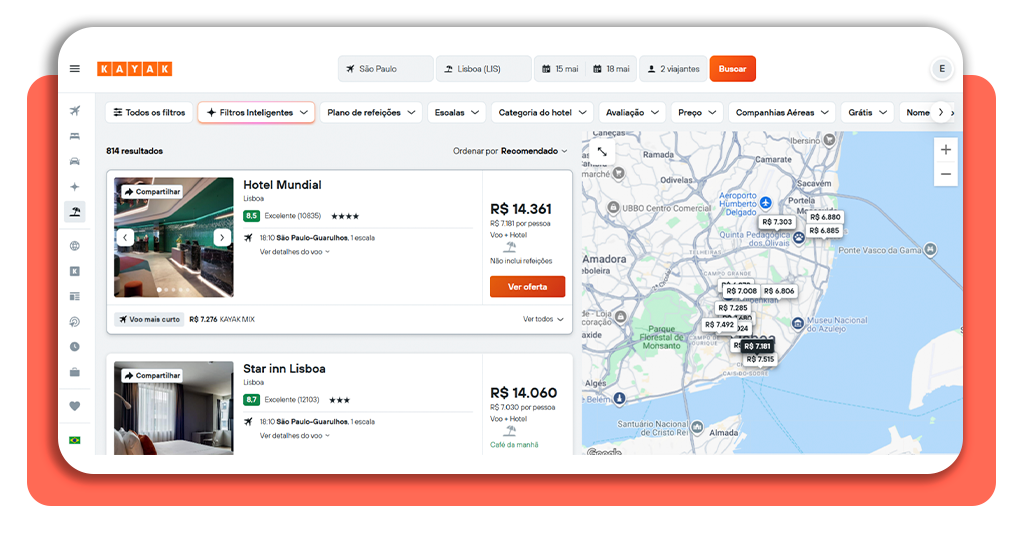Change Ordenar por Recomendado sorting
1024x536 pixels.
click(x=510, y=151)
